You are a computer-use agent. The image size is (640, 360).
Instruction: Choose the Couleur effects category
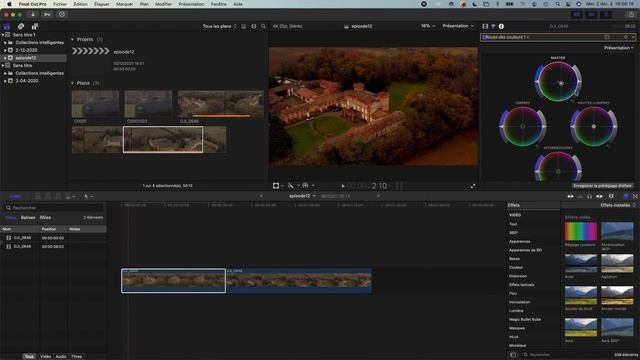[516, 267]
